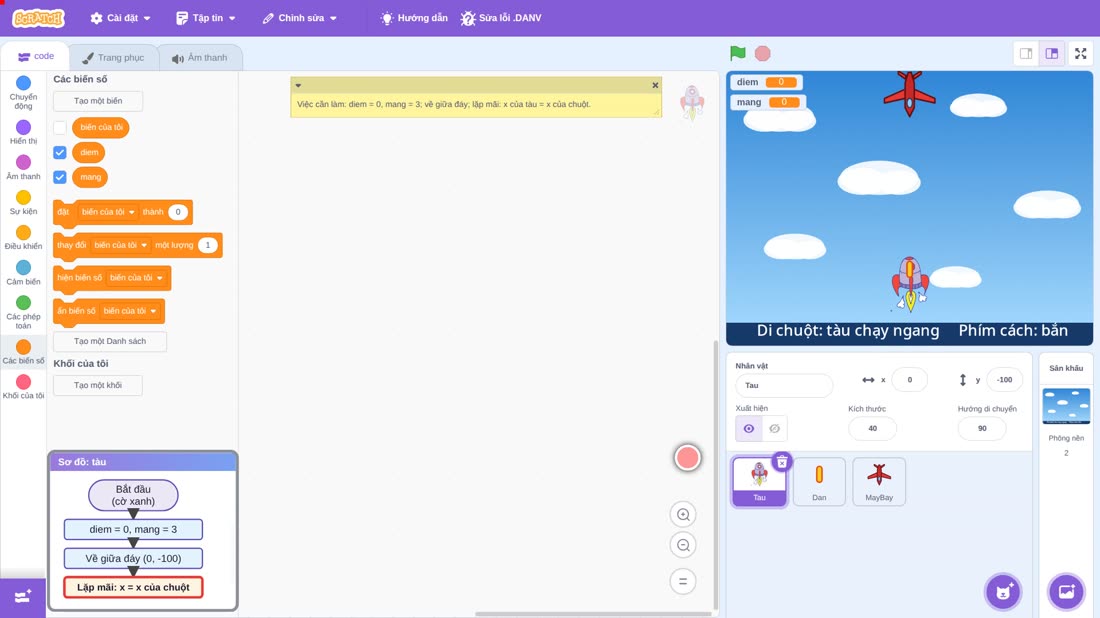The image size is (1100, 618).
Task: Switch to large stage layout
Action: (x=1052, y=53)
